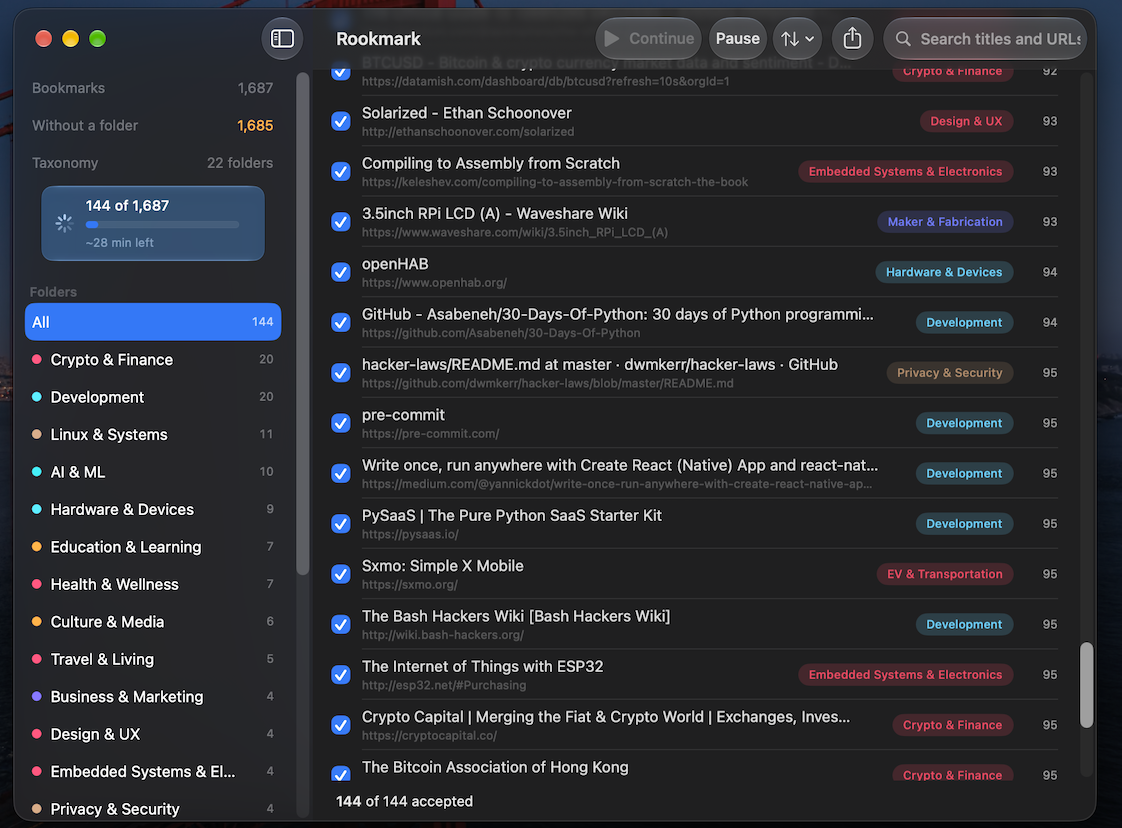The image size is (1122, 828).
Task: Click the Development tag on pre-commit row
Action: coord(964,423)
